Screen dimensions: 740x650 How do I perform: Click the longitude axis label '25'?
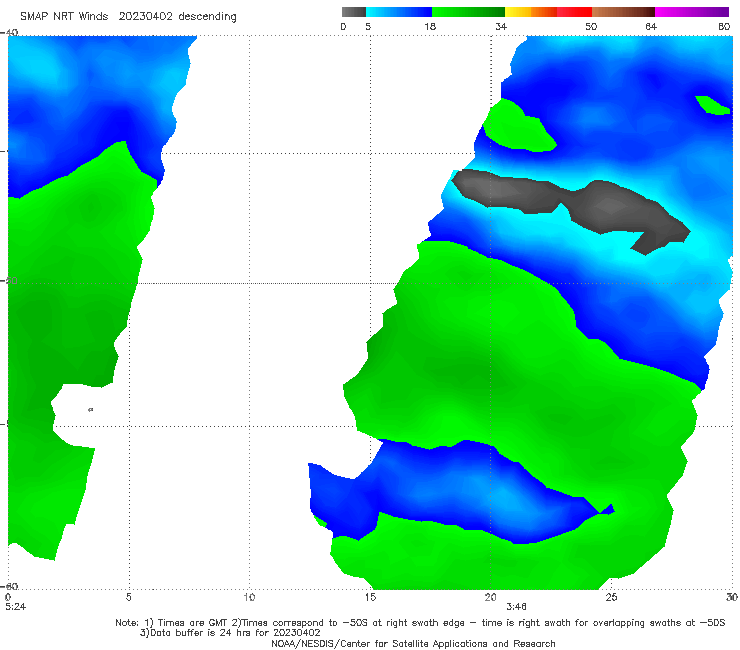[x=611, y=597]
